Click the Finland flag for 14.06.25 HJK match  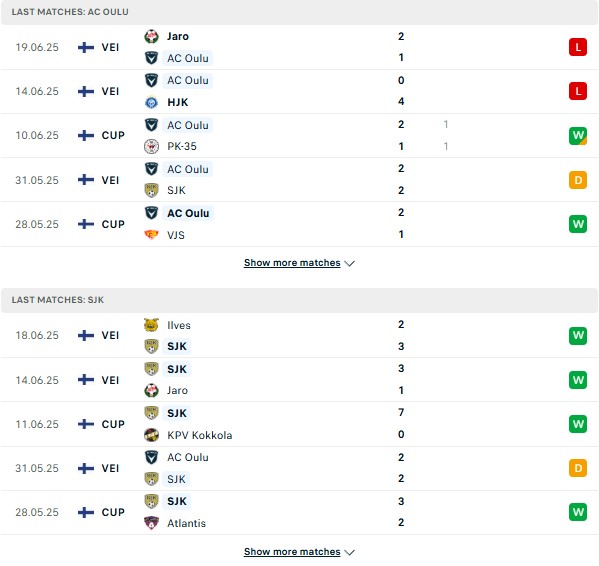[86, 91]
